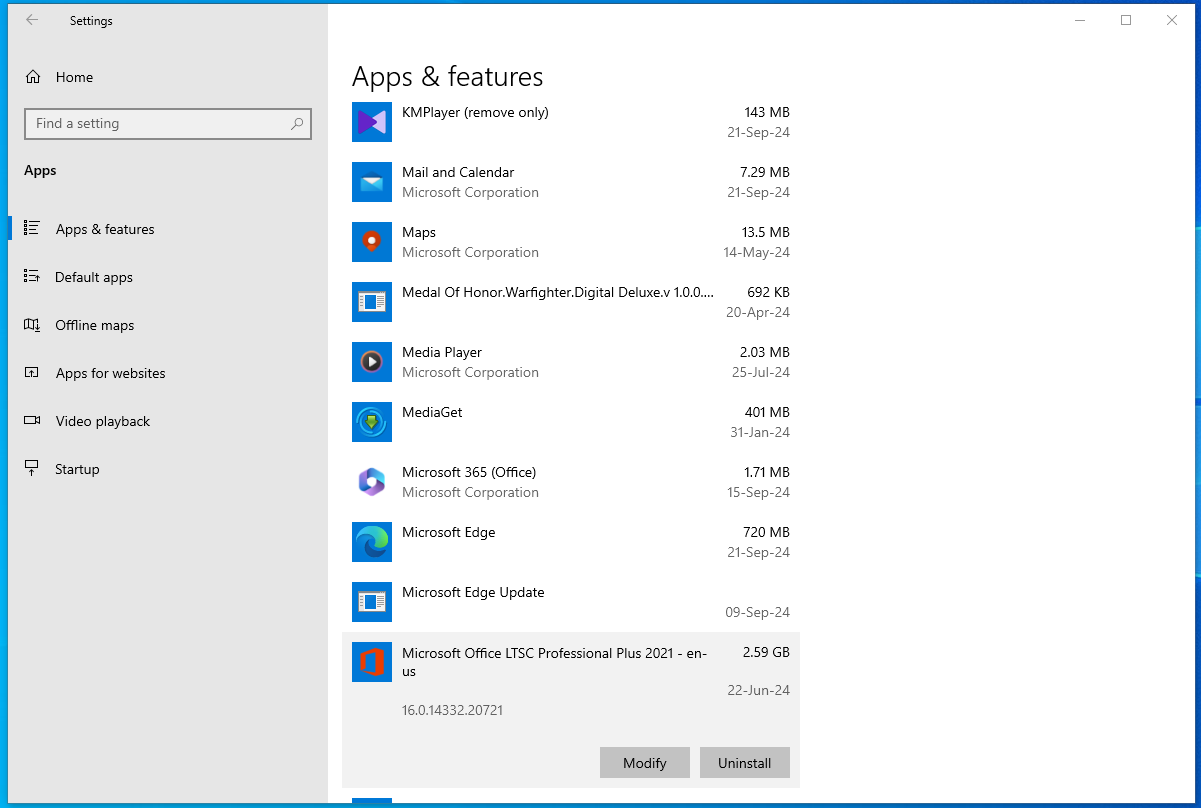Select the Microsoft 365 (Office) entry name
Viewport: 1201px width, 808px height.
tap(469, 472)
